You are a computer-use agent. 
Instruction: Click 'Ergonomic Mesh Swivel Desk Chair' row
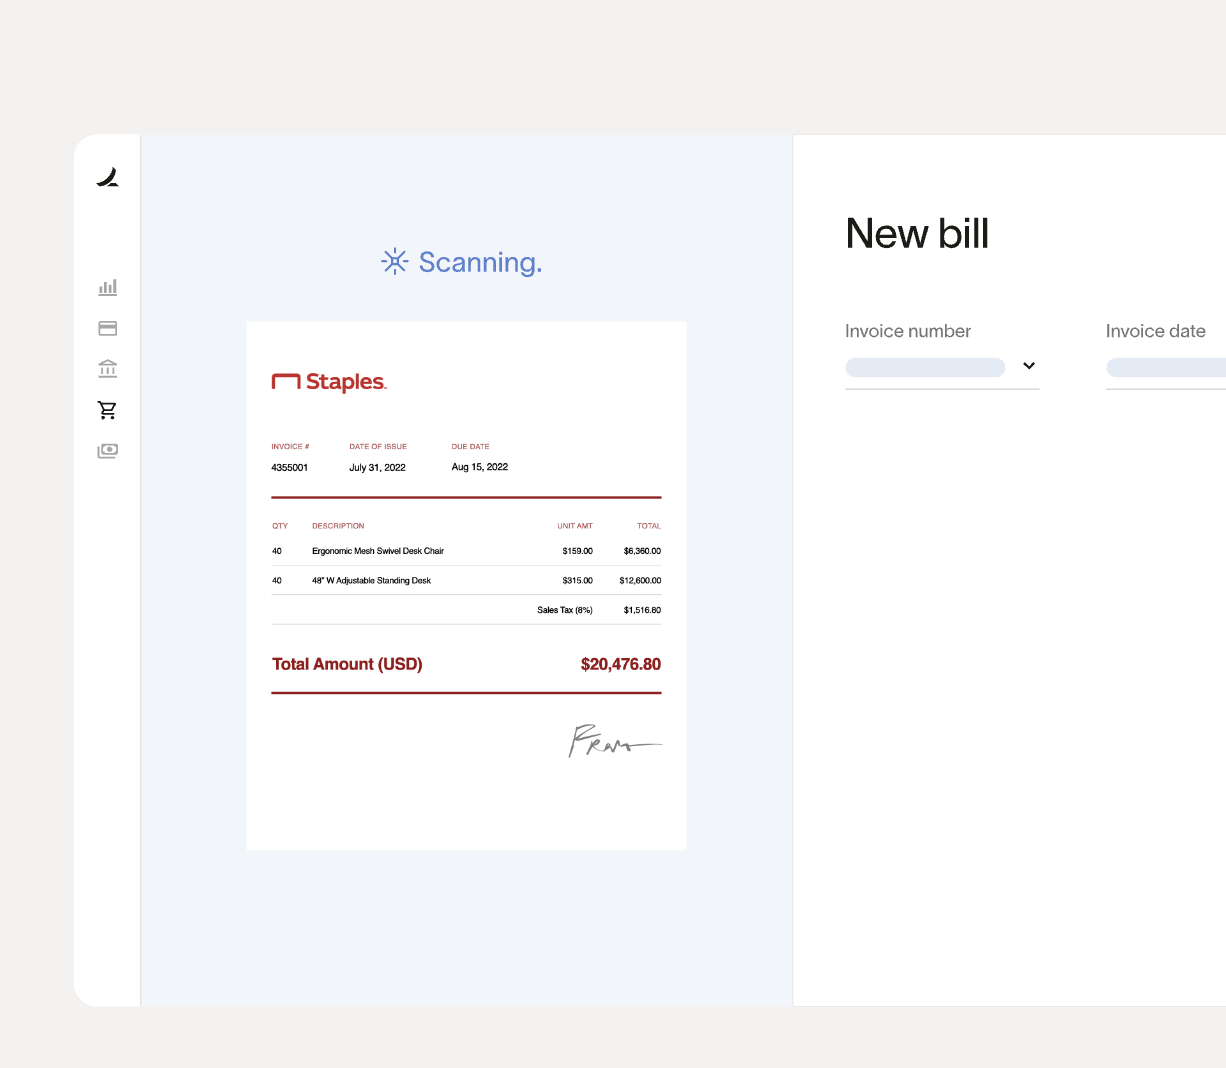click(x=466, y=551)
